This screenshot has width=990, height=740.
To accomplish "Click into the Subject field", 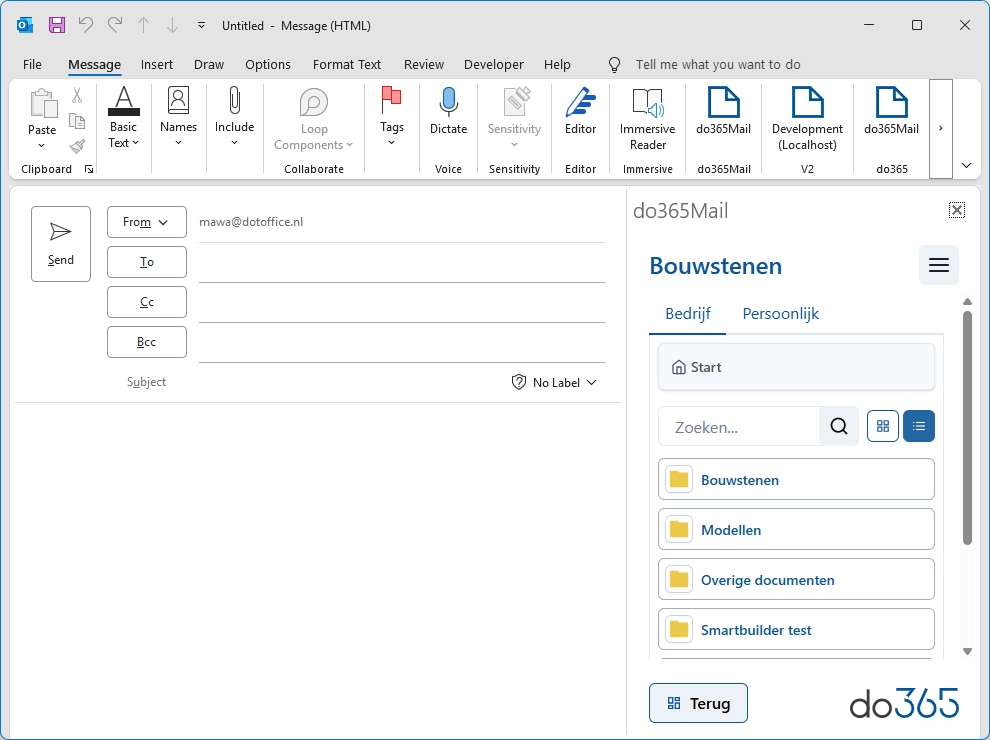I will (x=341, y=383).
